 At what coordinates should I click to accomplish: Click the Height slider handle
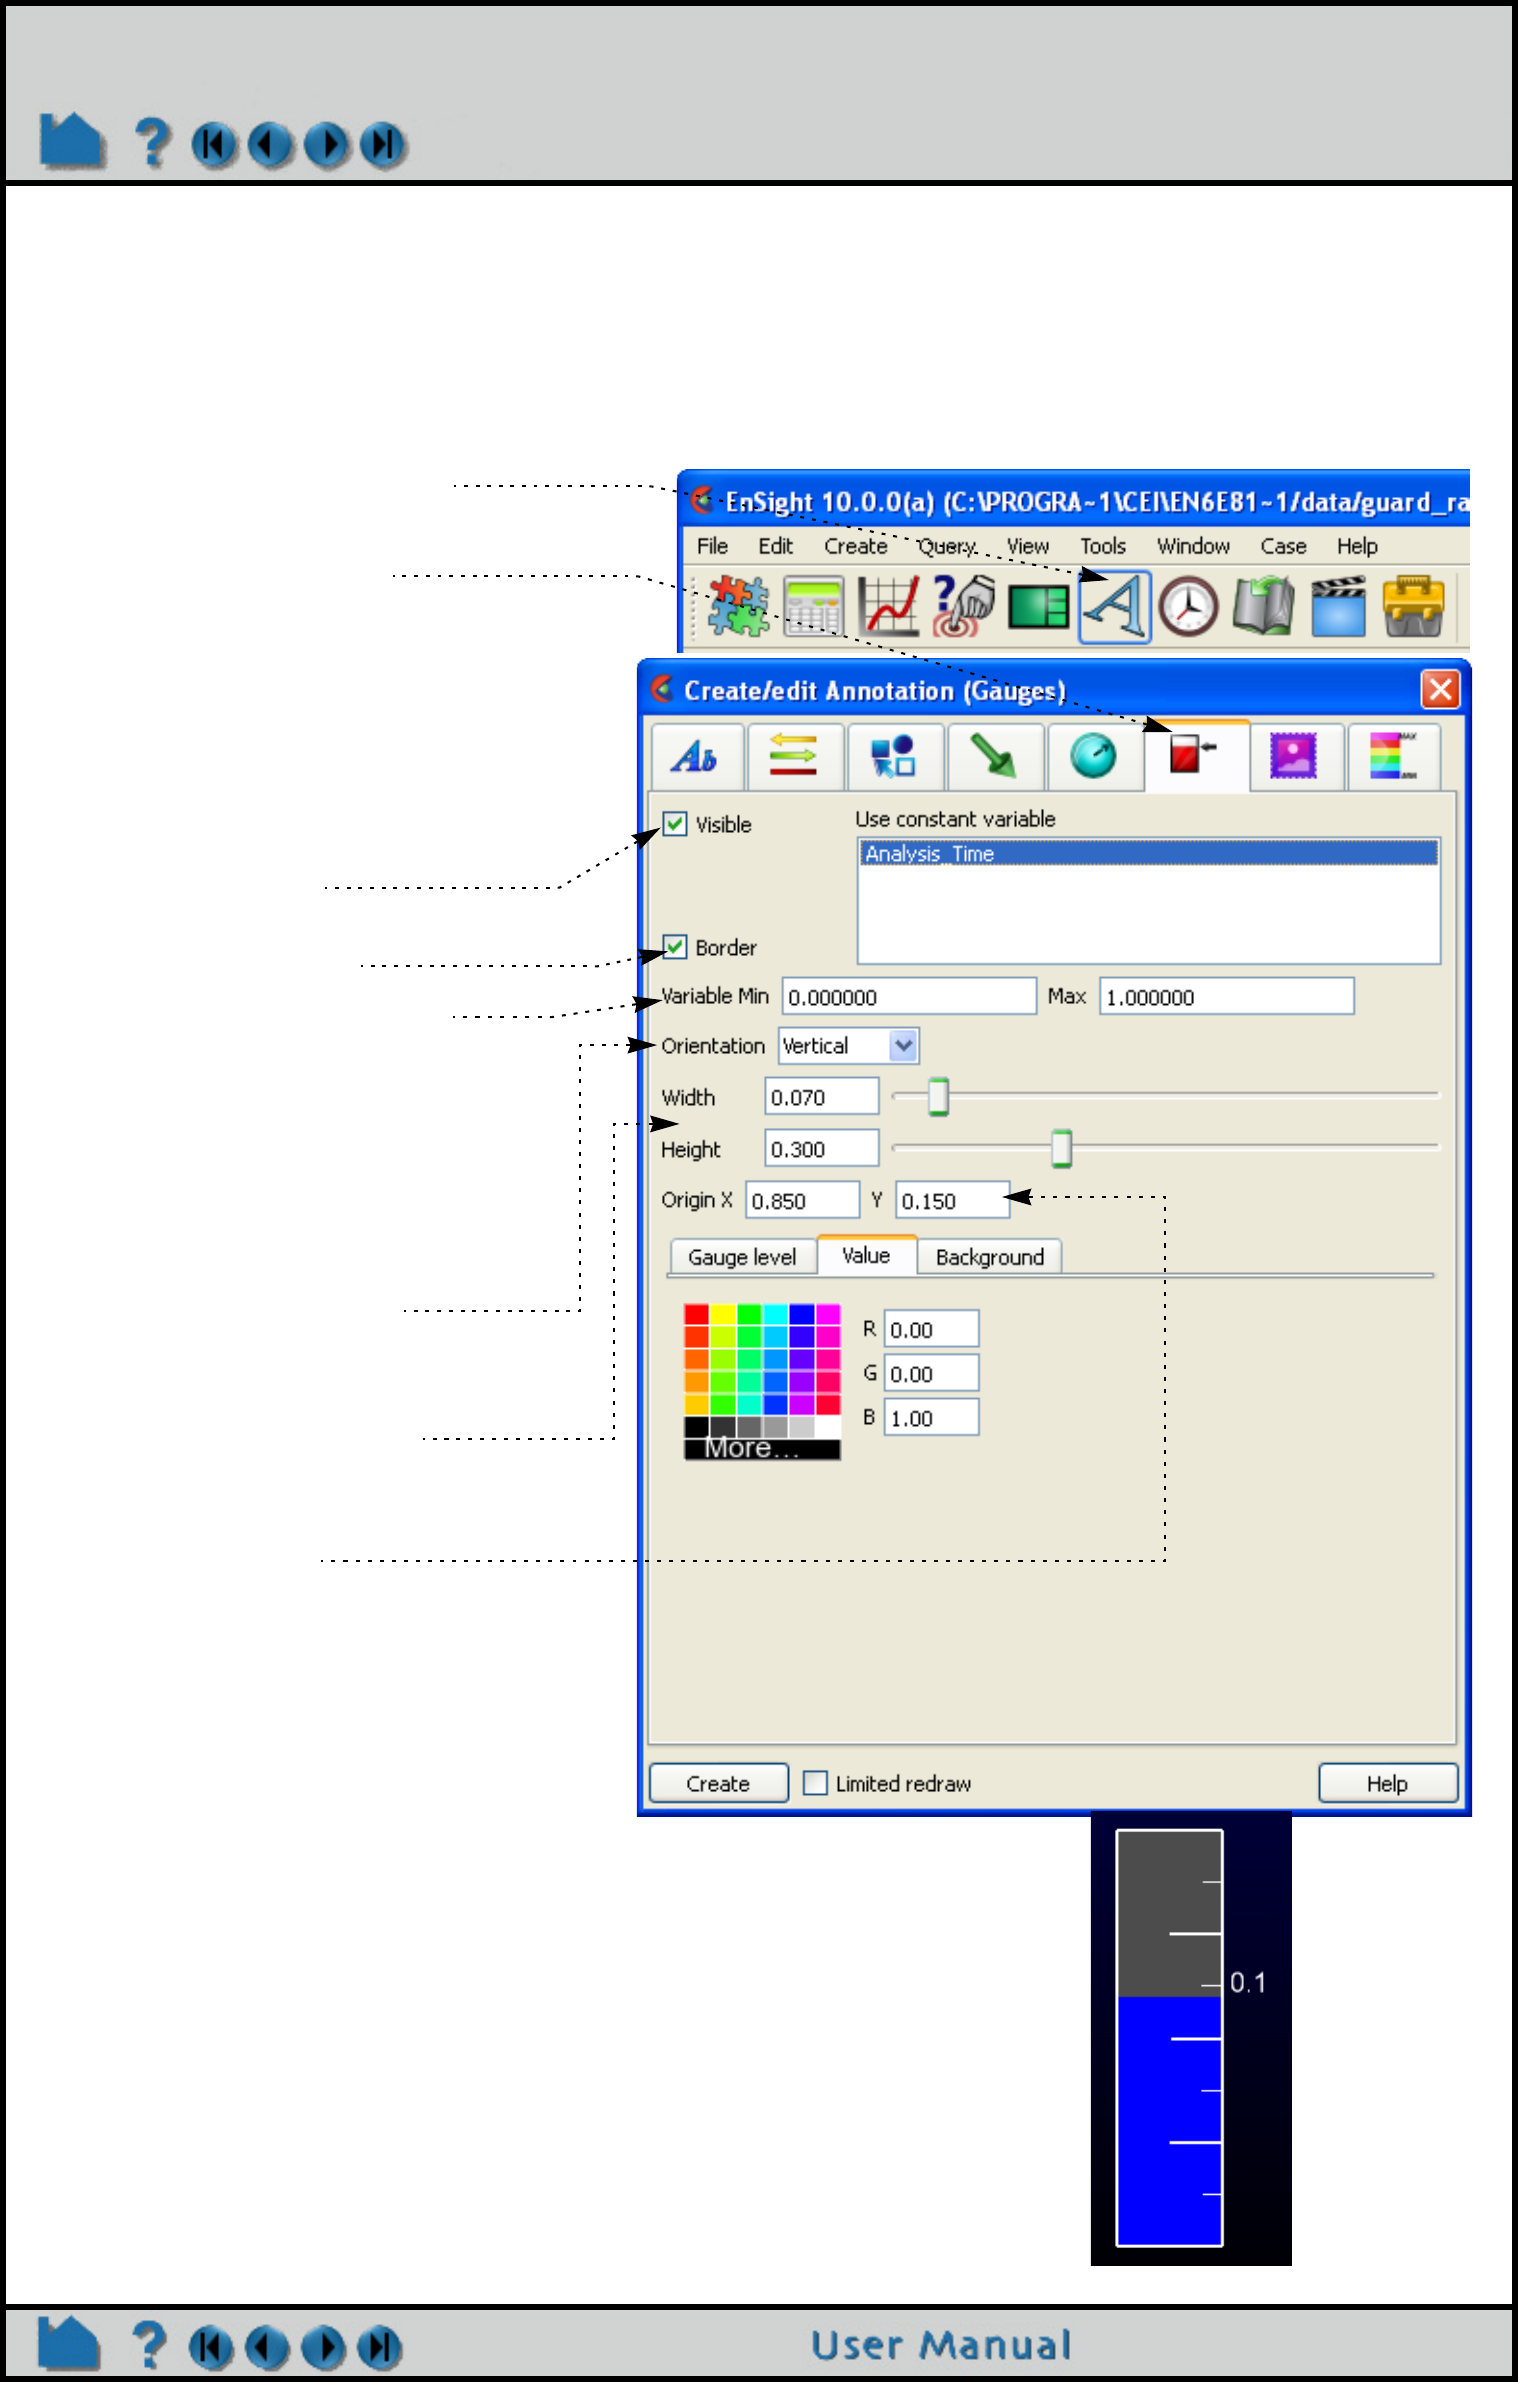pyautogui.click(x=1061, y=1148)
